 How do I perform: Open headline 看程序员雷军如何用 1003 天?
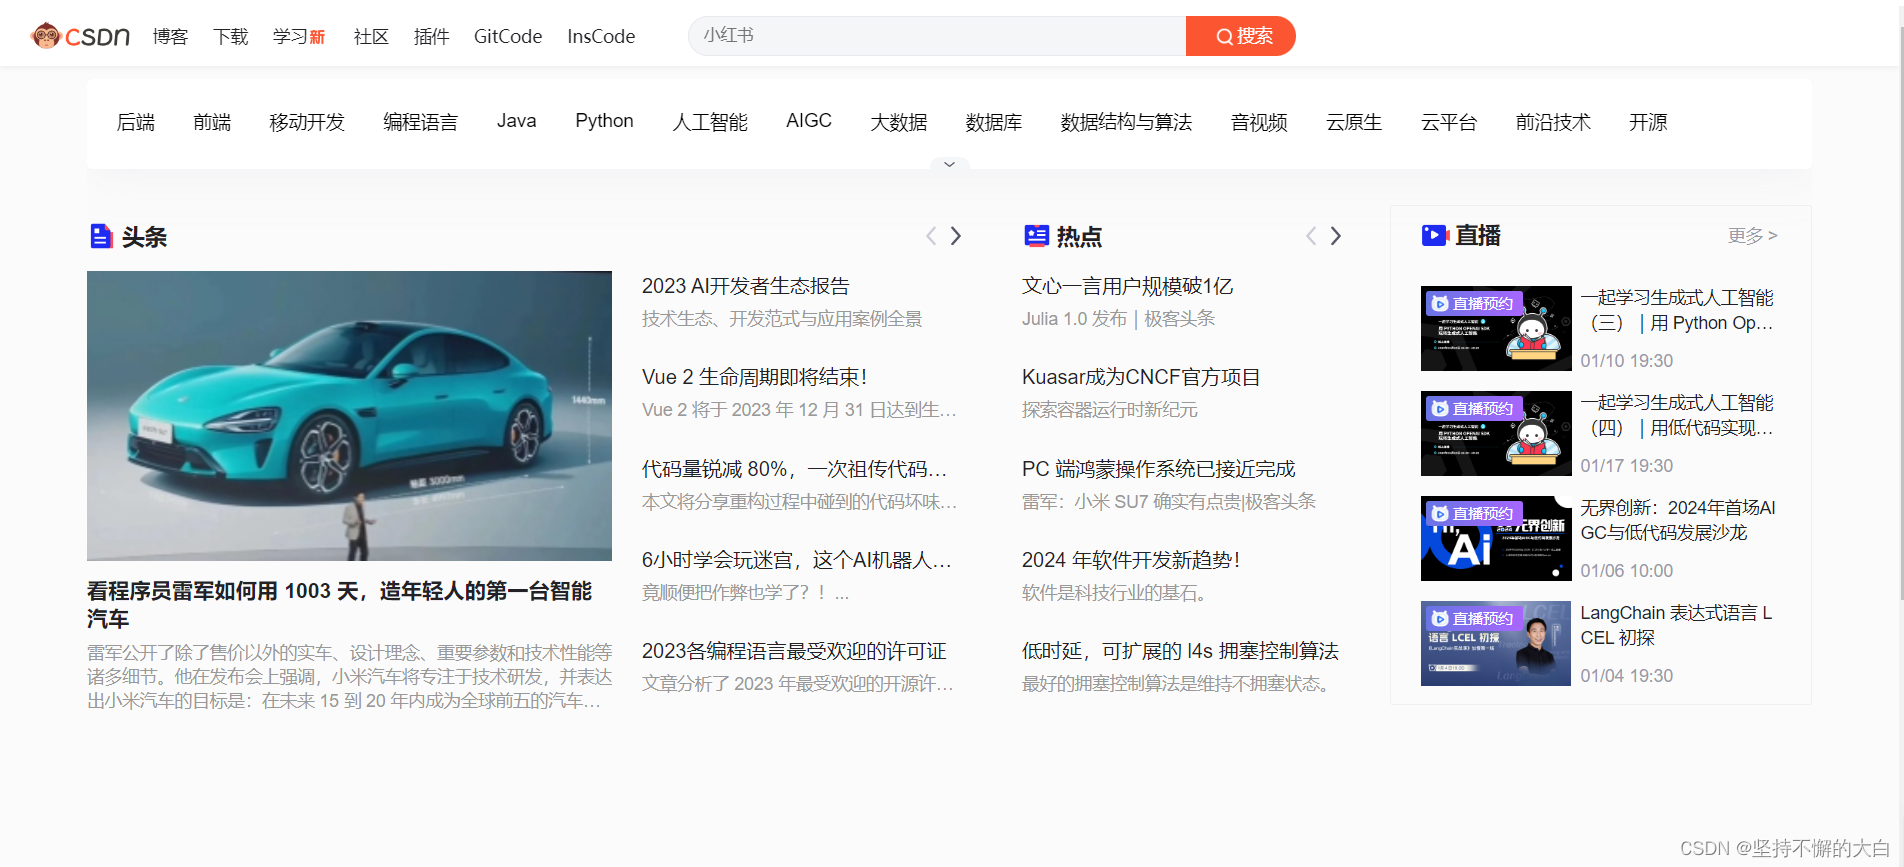339,604
